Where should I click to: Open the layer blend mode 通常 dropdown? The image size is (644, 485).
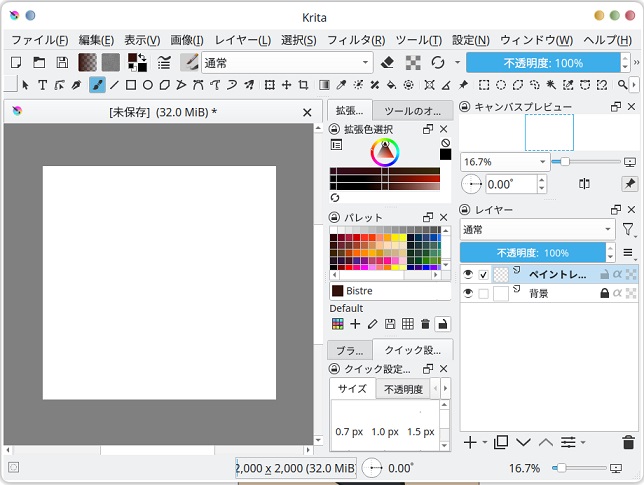pyautogui.click(x=538, y=229)
